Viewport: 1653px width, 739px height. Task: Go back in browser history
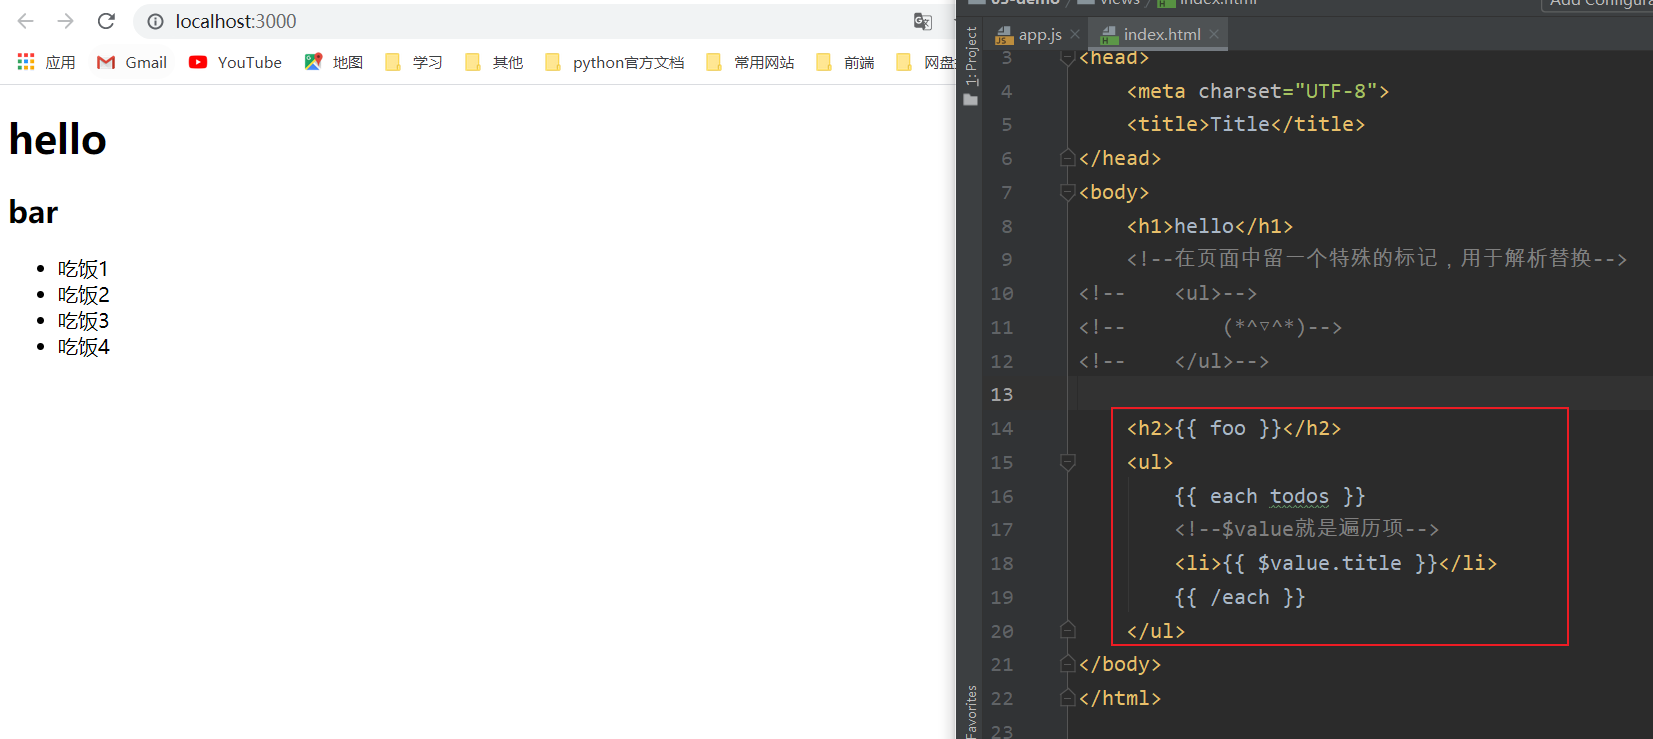pyautogui.click(x=26, y=21)
